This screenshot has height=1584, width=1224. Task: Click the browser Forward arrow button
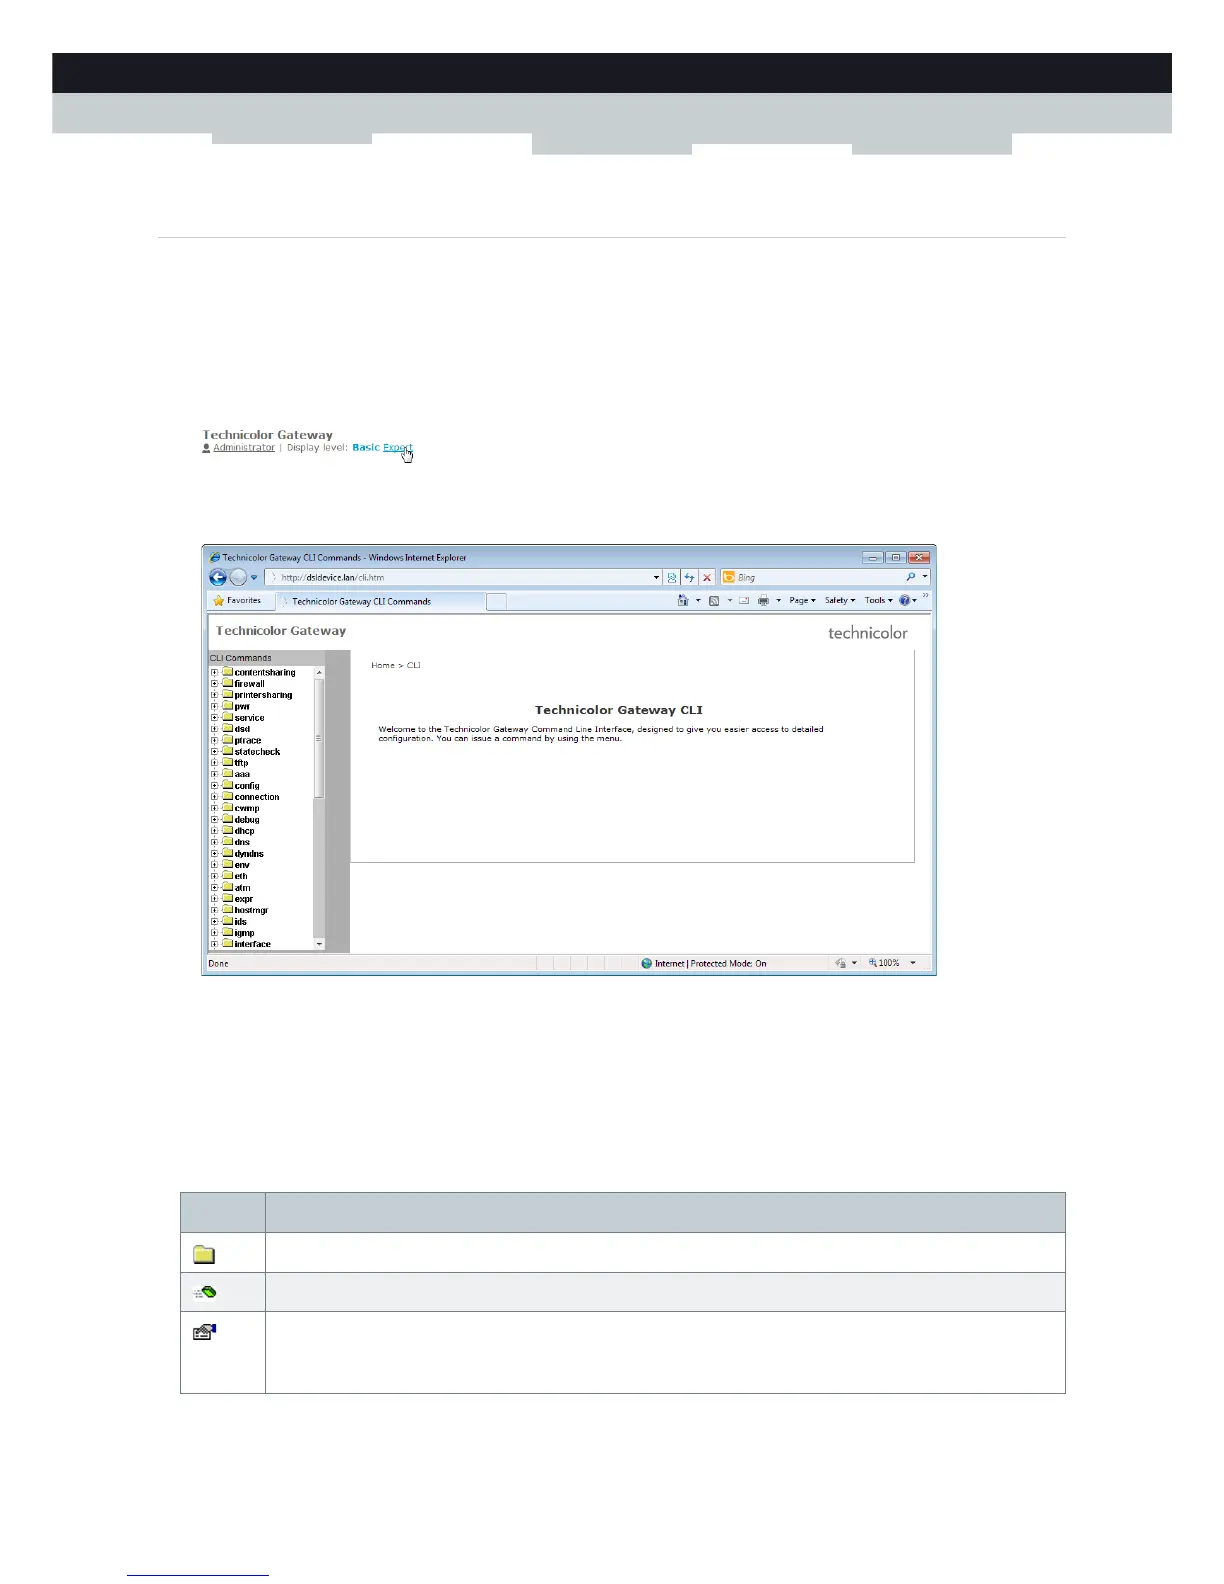[x=238, y=577]
